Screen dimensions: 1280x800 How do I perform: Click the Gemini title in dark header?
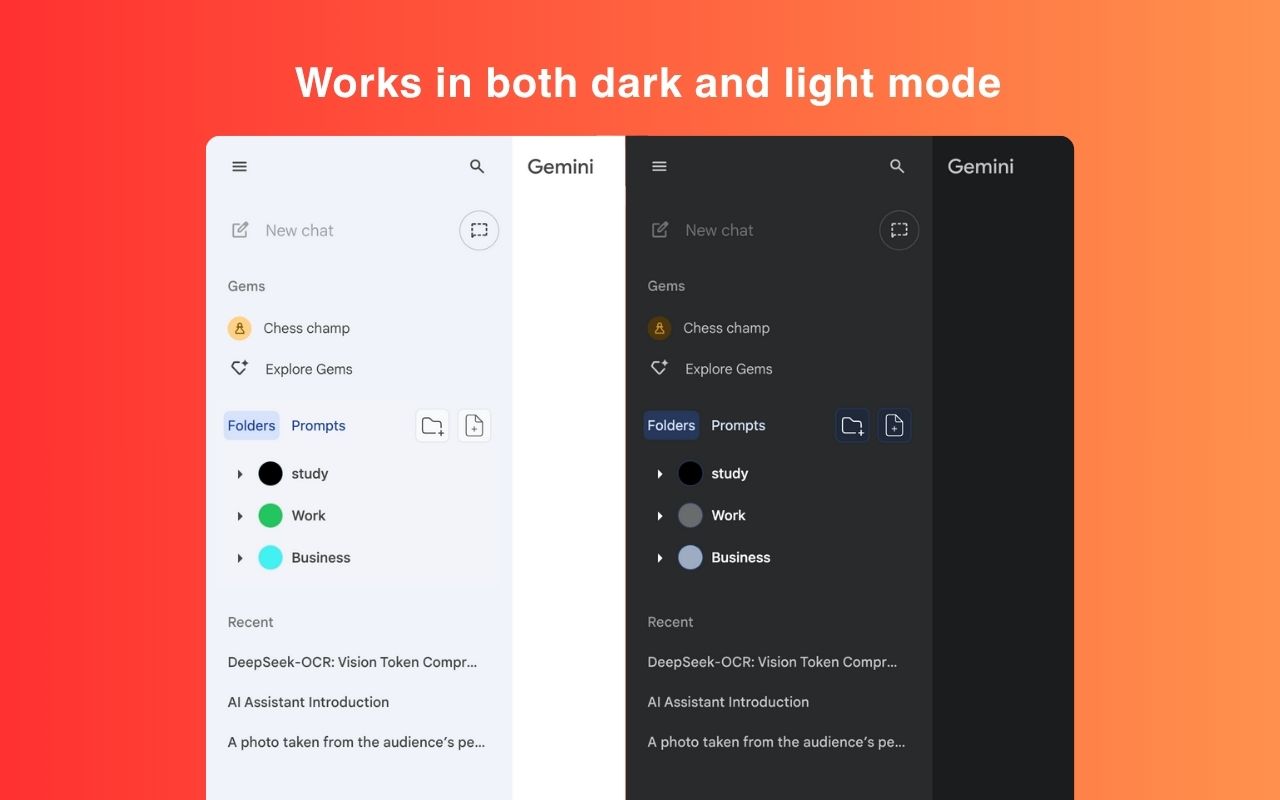[x=980, y=166]
